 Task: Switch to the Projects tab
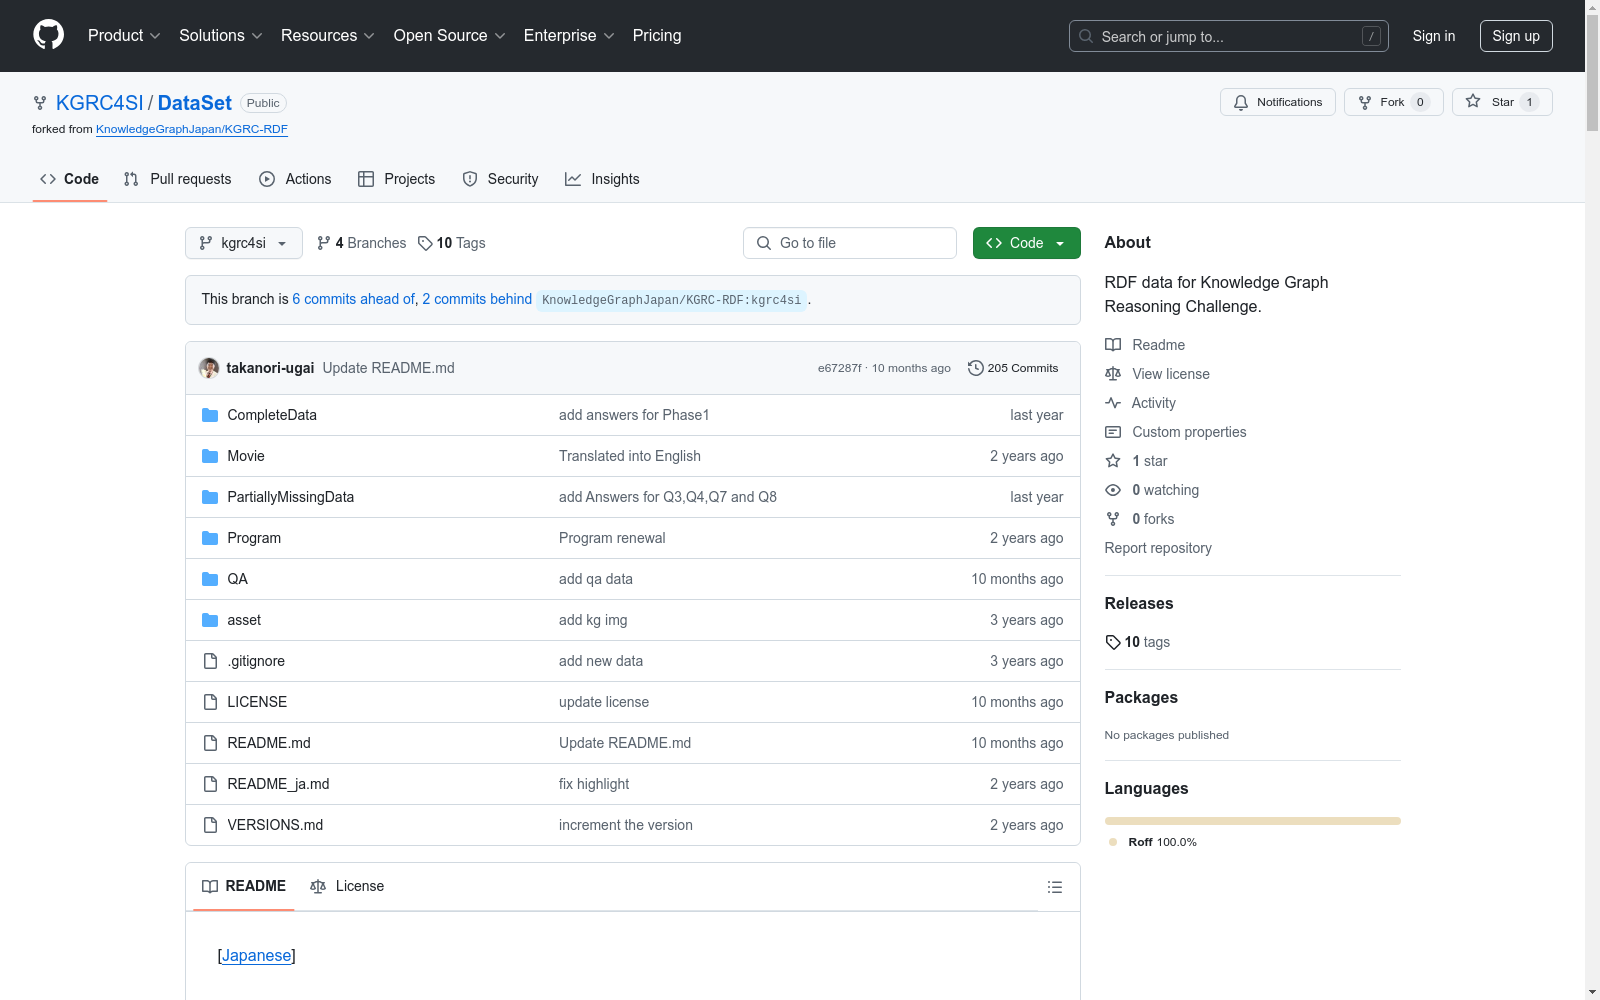[x=397, y=179]
